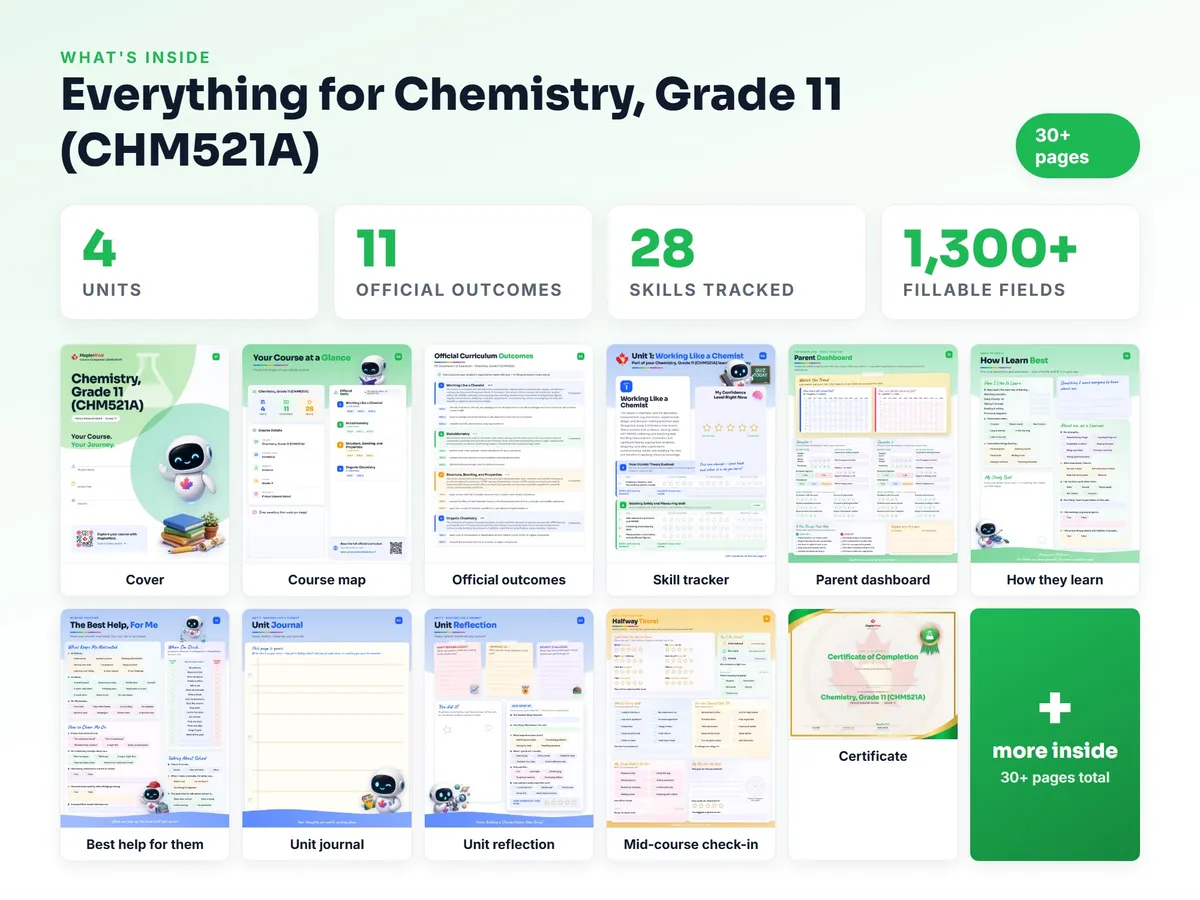Click the 'How they learn' caption text
Image resolution: width=1200 pixels, height=900 pixels.
(x=1055, y=580)
